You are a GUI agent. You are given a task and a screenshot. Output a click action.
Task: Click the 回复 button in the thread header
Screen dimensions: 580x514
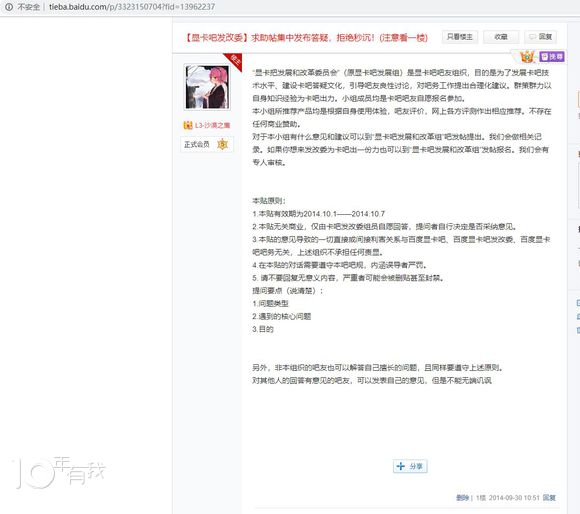(540, 37)
